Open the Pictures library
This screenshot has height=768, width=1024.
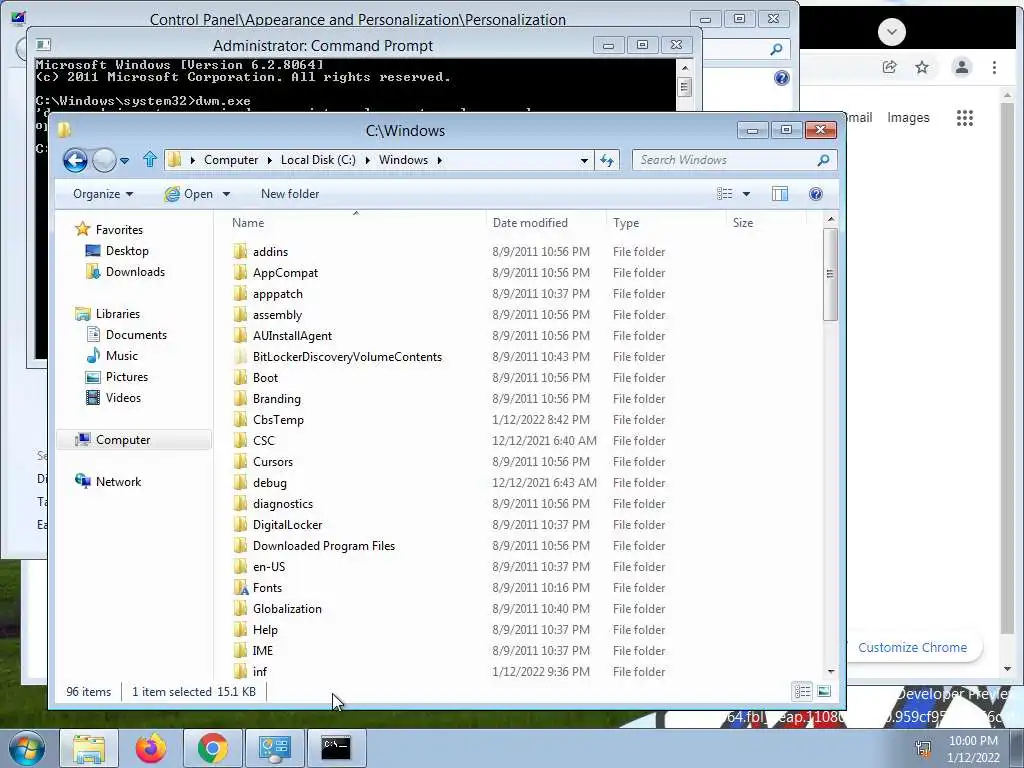(127, 377)
